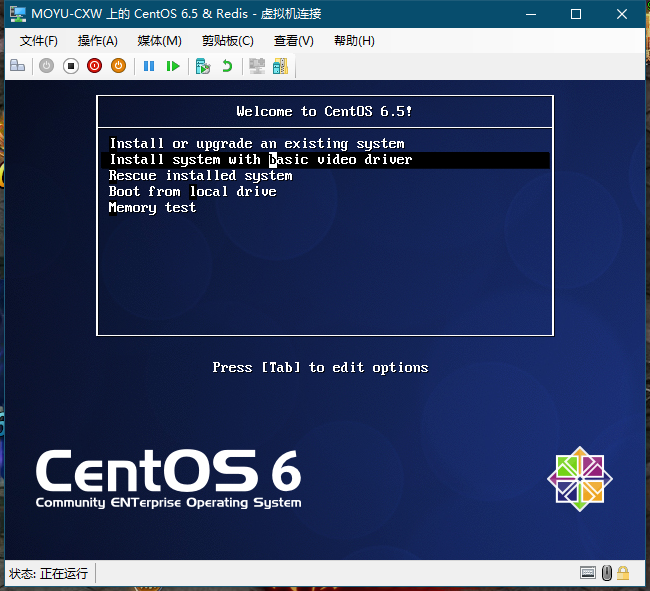Create a checkpoint using the snapshot icon
The width and height of the screenshot is (650, 591).
pyautogui.click(x=203, y=66)
